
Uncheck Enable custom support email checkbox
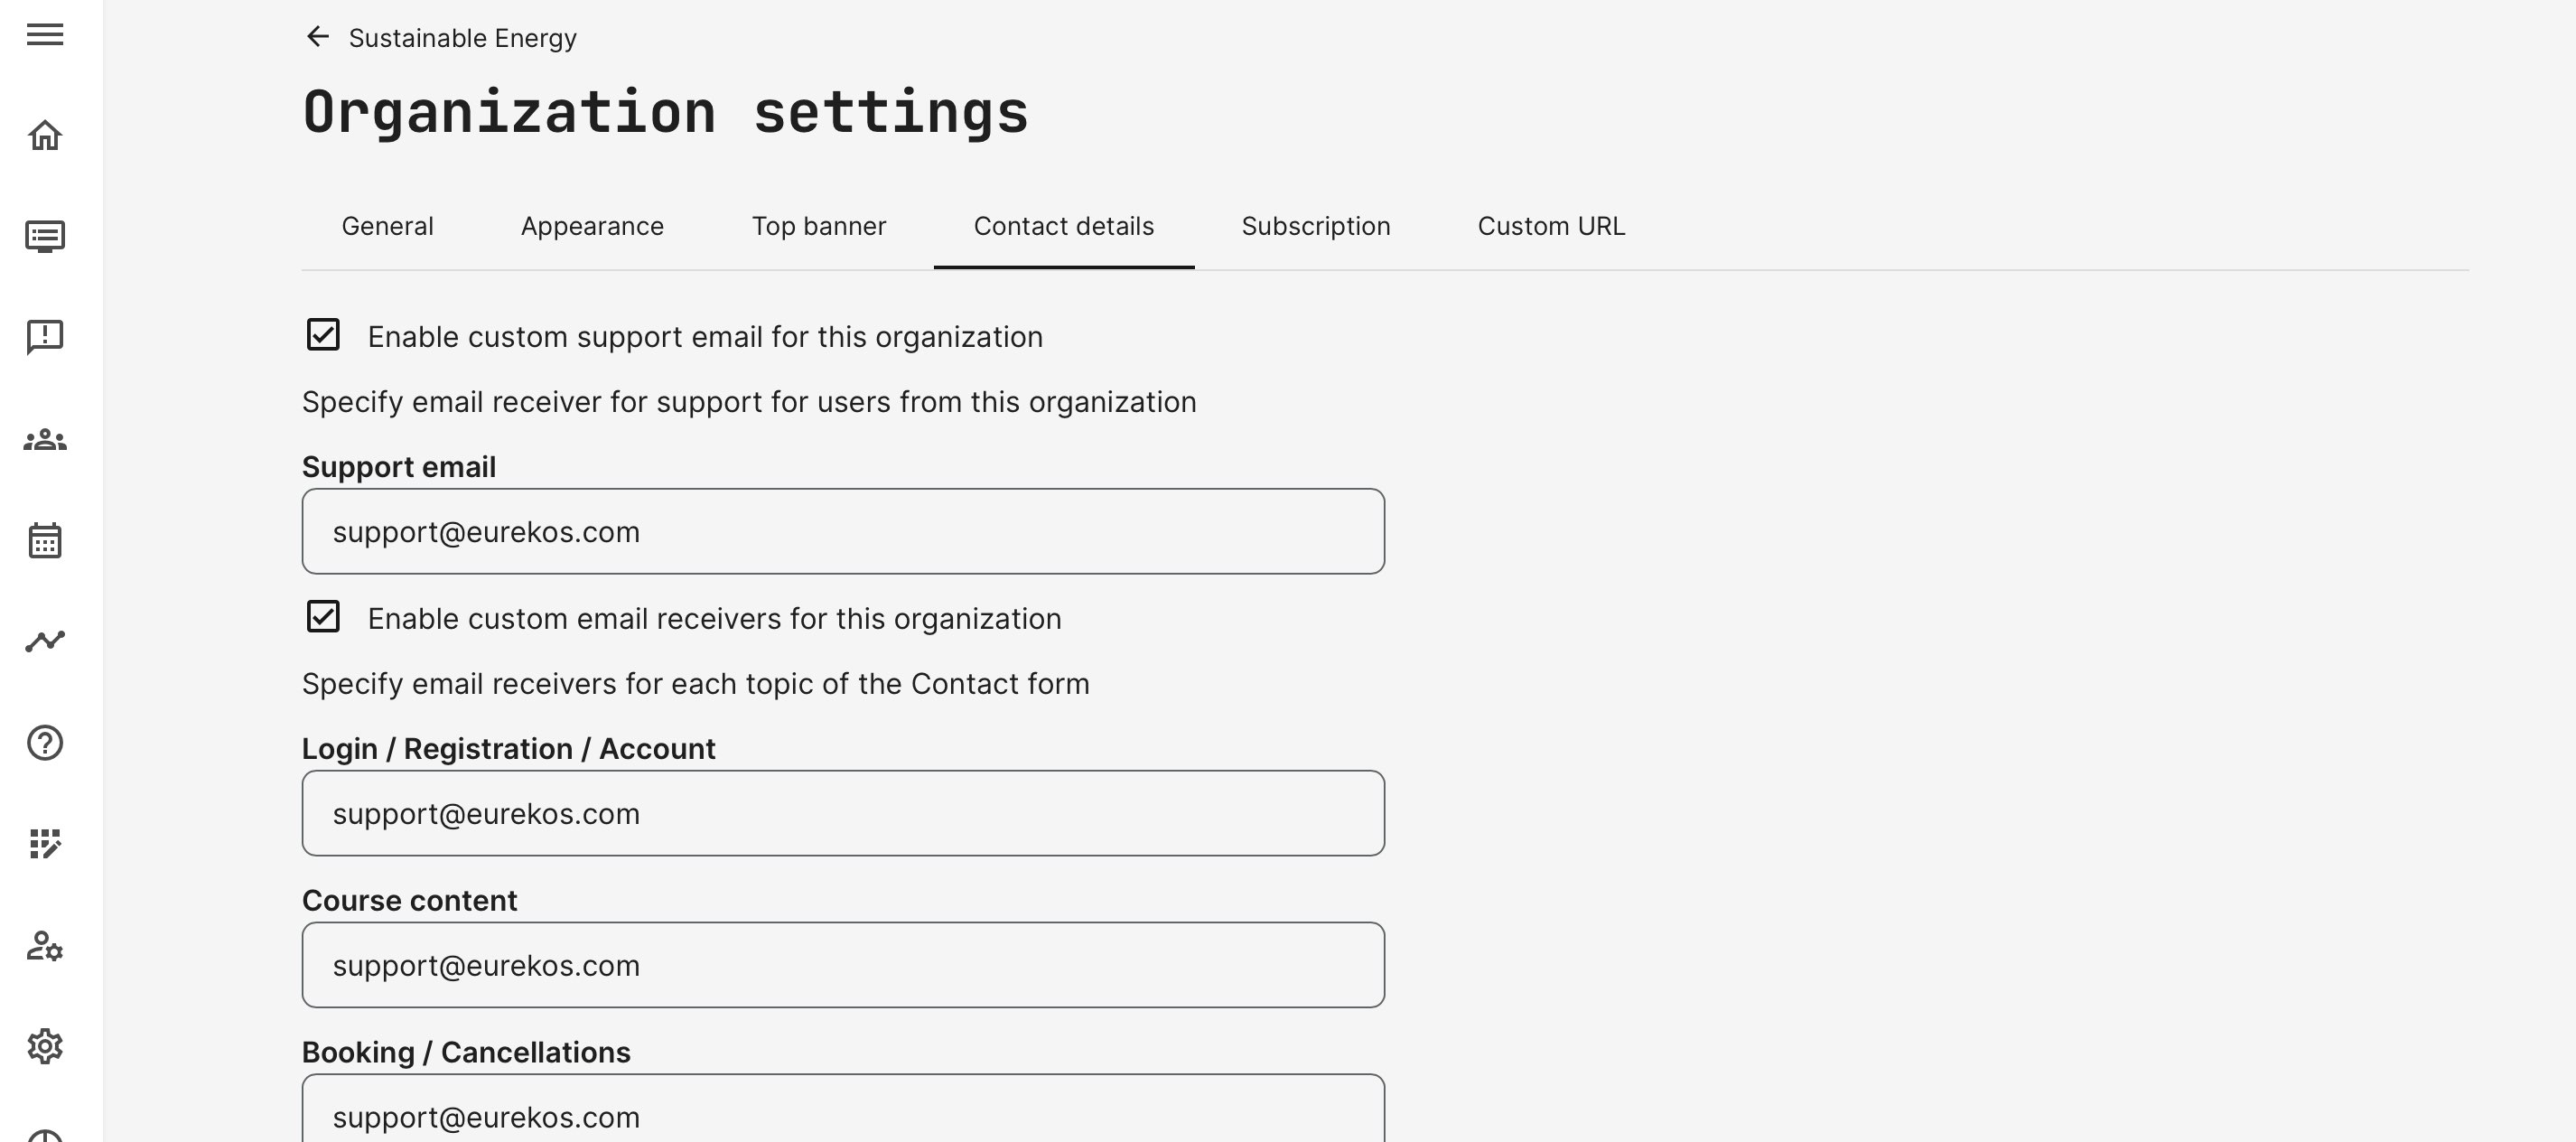[x=323, y=335]
